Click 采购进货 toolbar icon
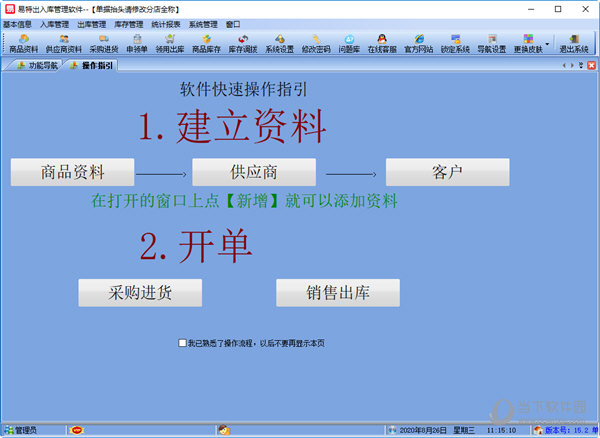 click(104, 43)
